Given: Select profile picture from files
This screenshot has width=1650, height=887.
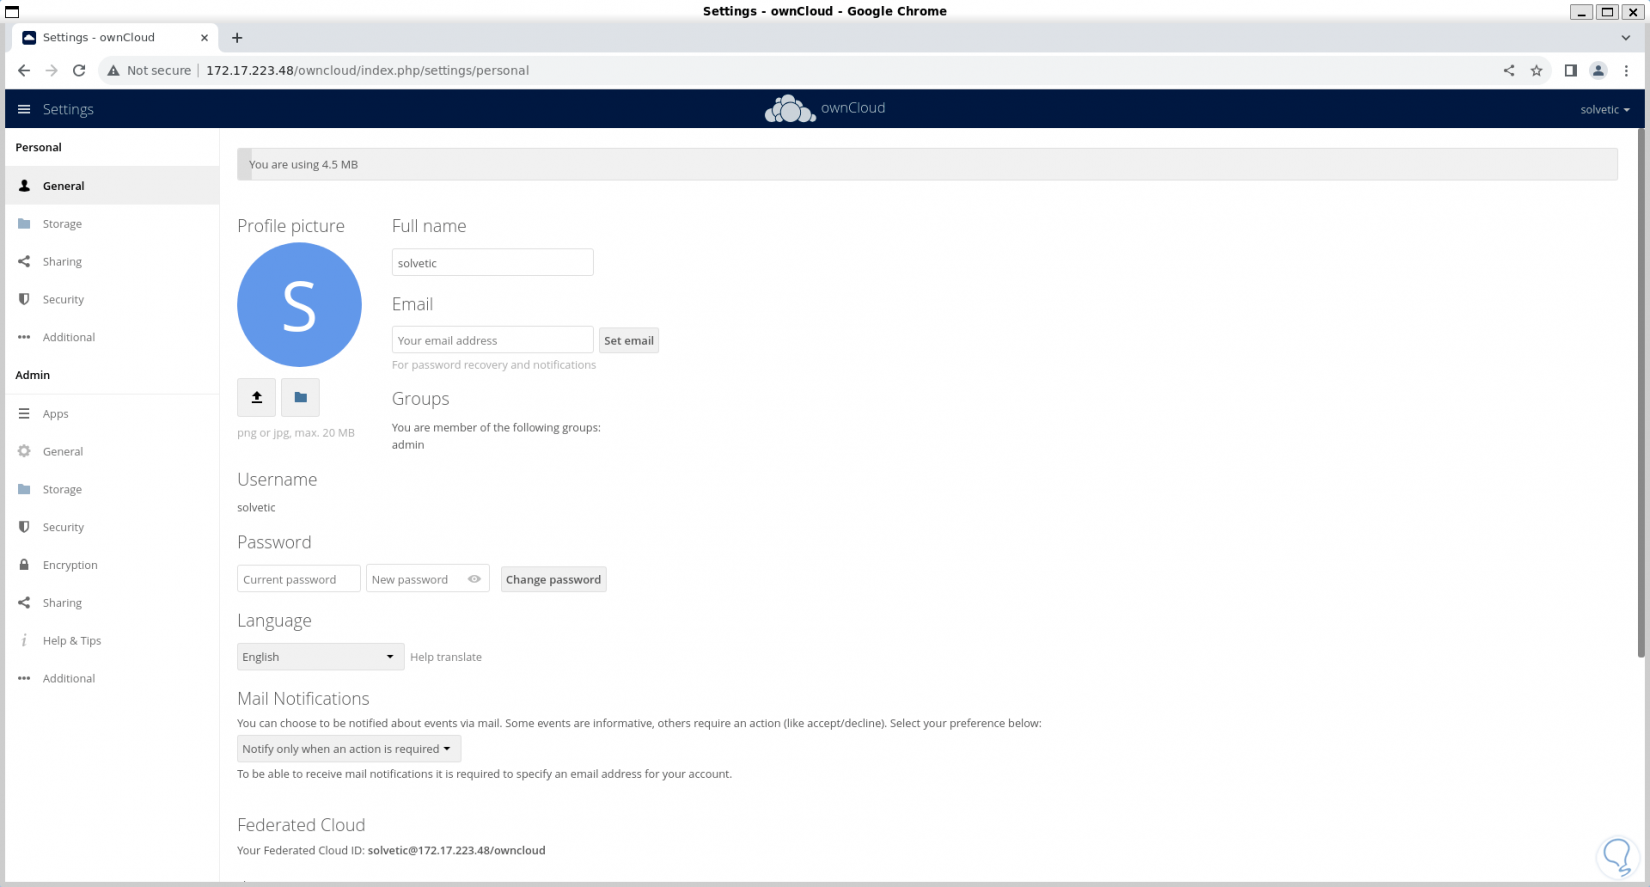Looking at the screenshot, I should [300, 397].
